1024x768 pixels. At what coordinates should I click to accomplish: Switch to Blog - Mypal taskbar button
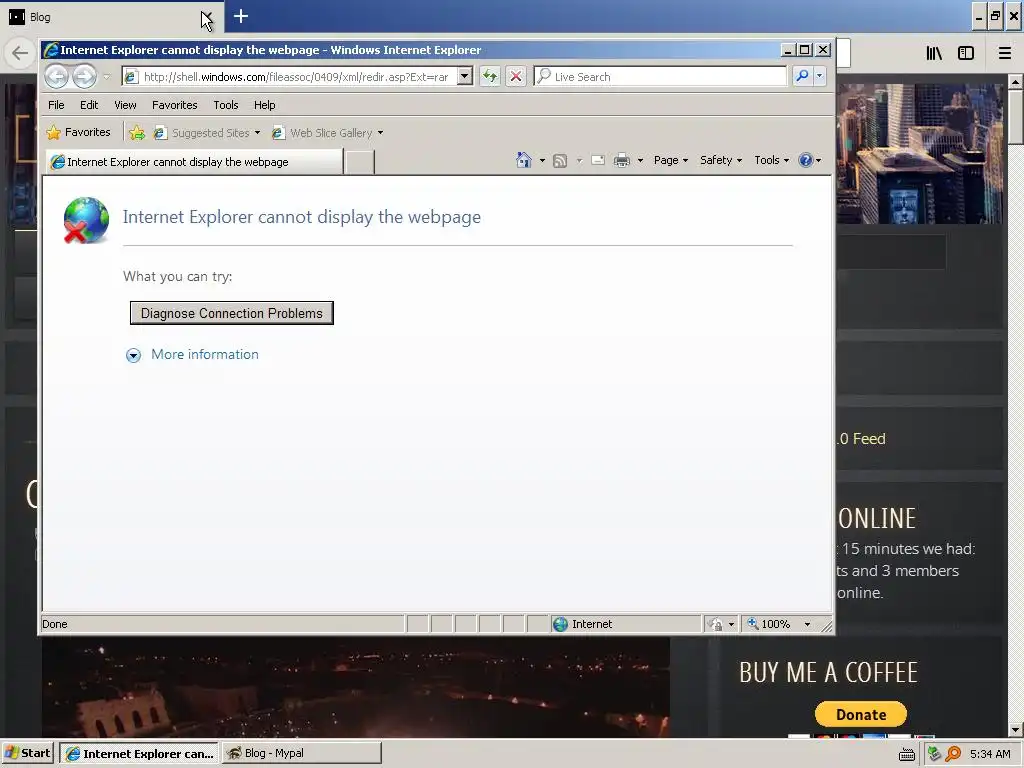[x=301, y=753]
